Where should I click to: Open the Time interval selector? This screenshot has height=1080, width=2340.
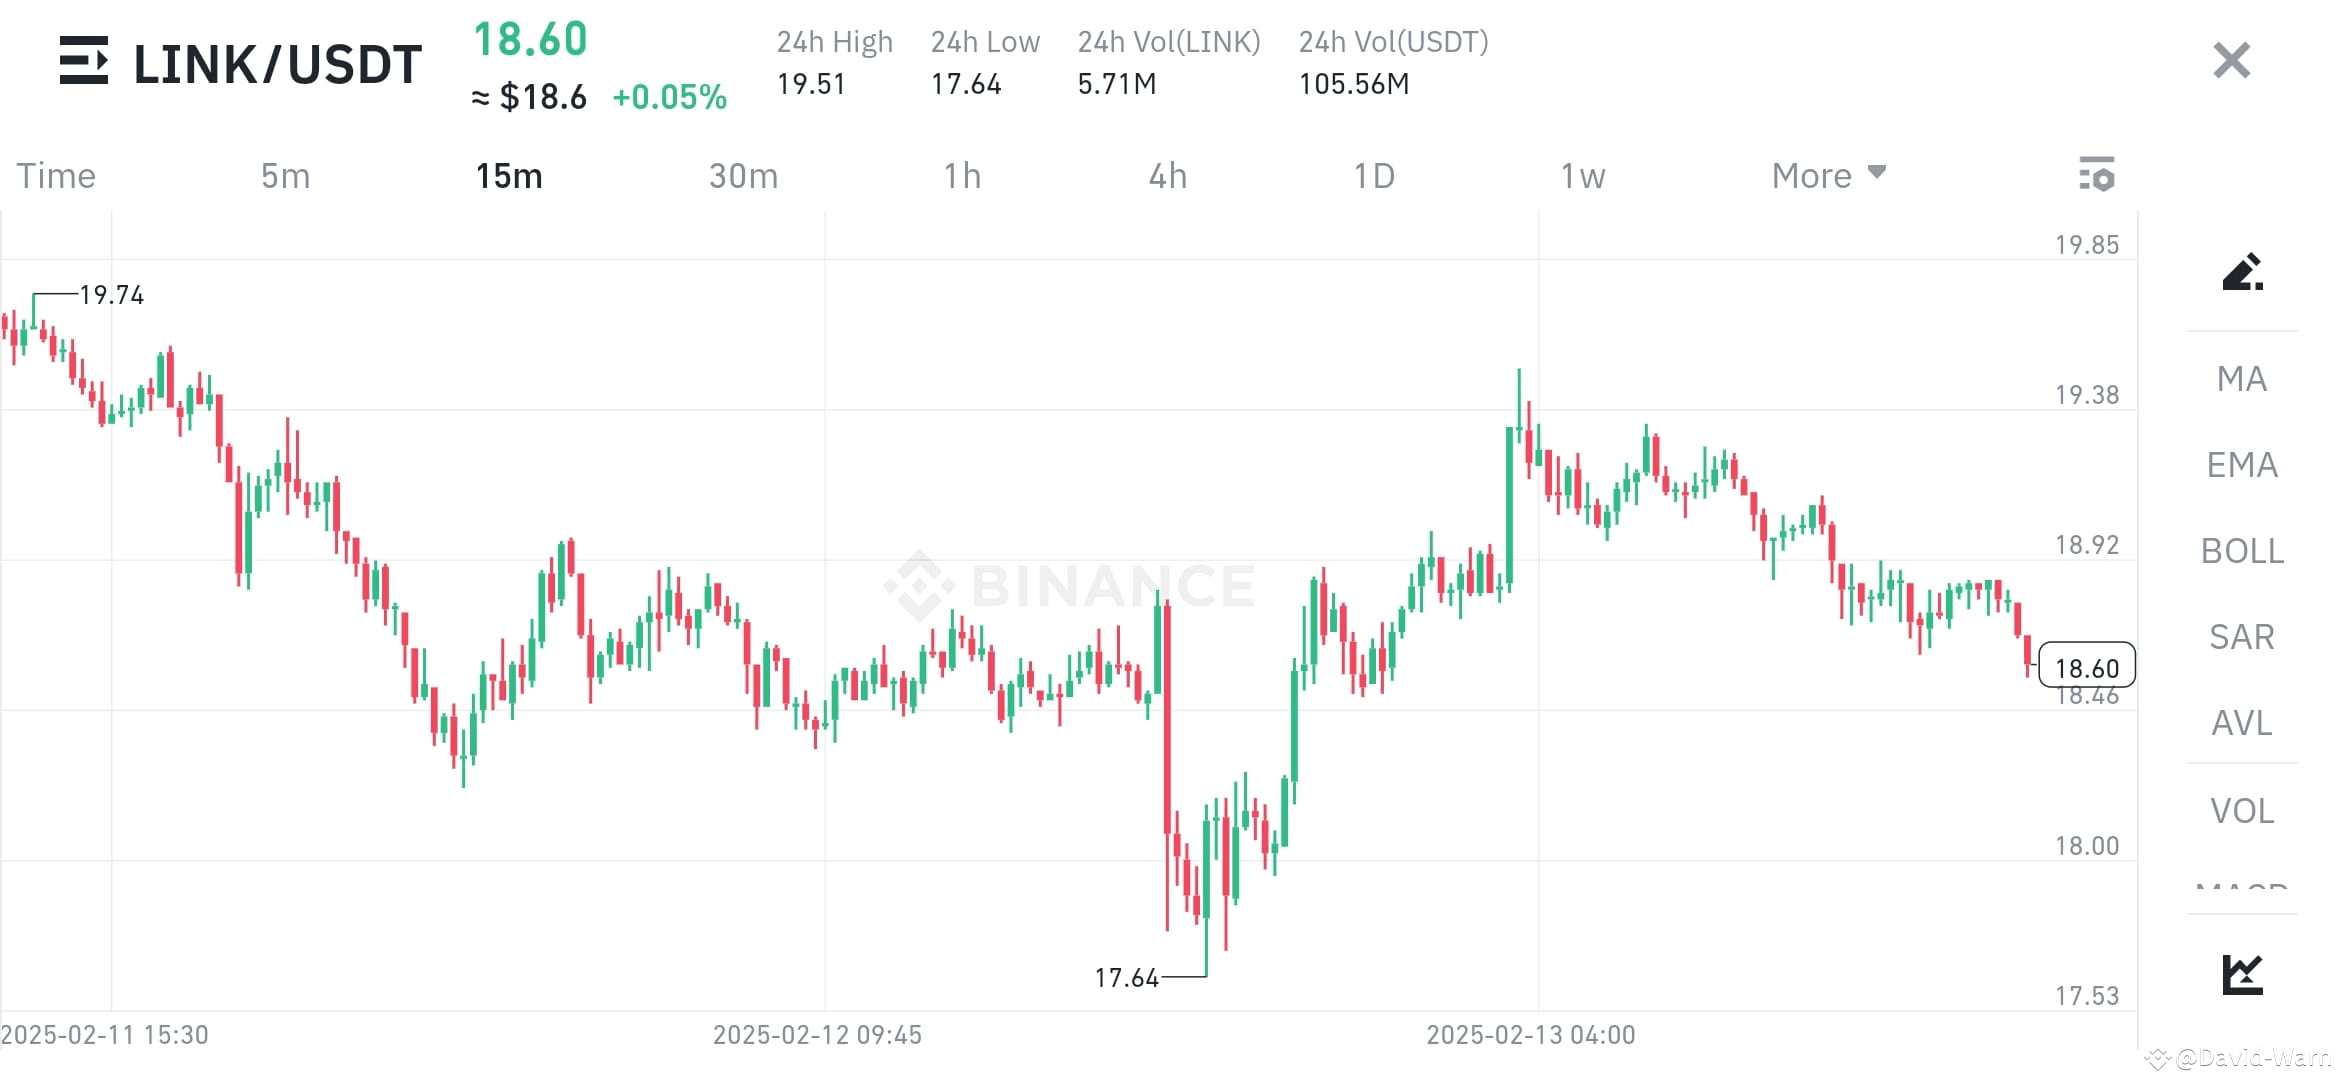click(55, 175)
